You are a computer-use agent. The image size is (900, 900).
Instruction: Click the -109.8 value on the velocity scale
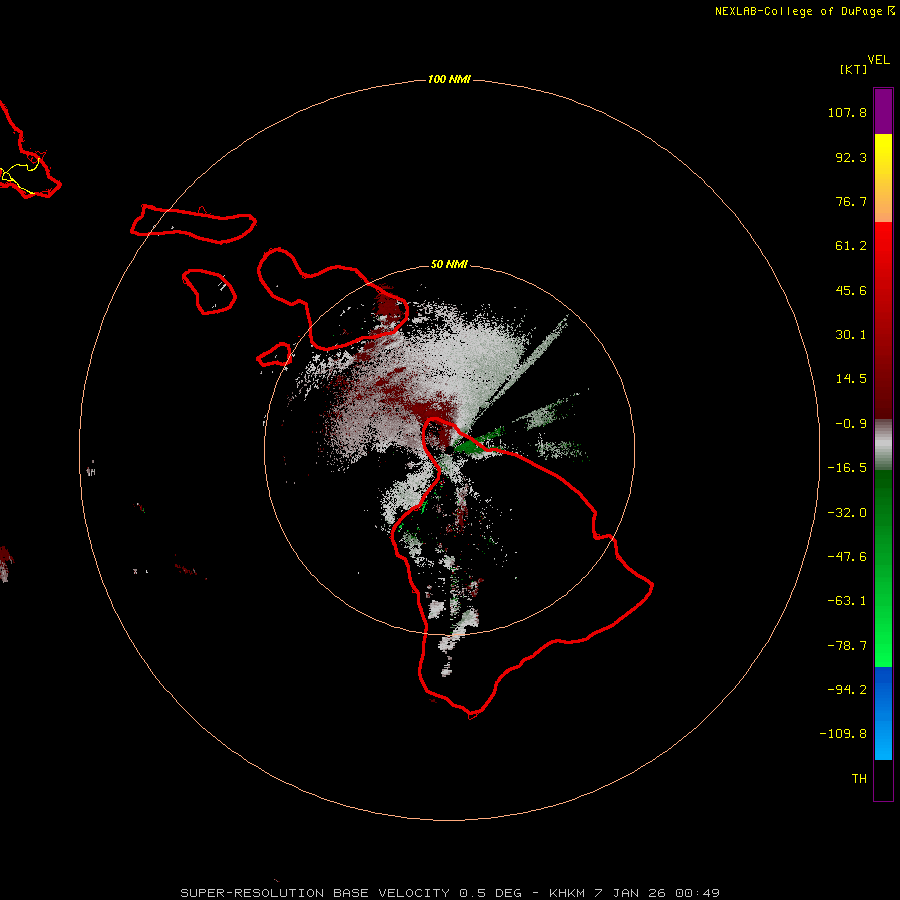843,734
